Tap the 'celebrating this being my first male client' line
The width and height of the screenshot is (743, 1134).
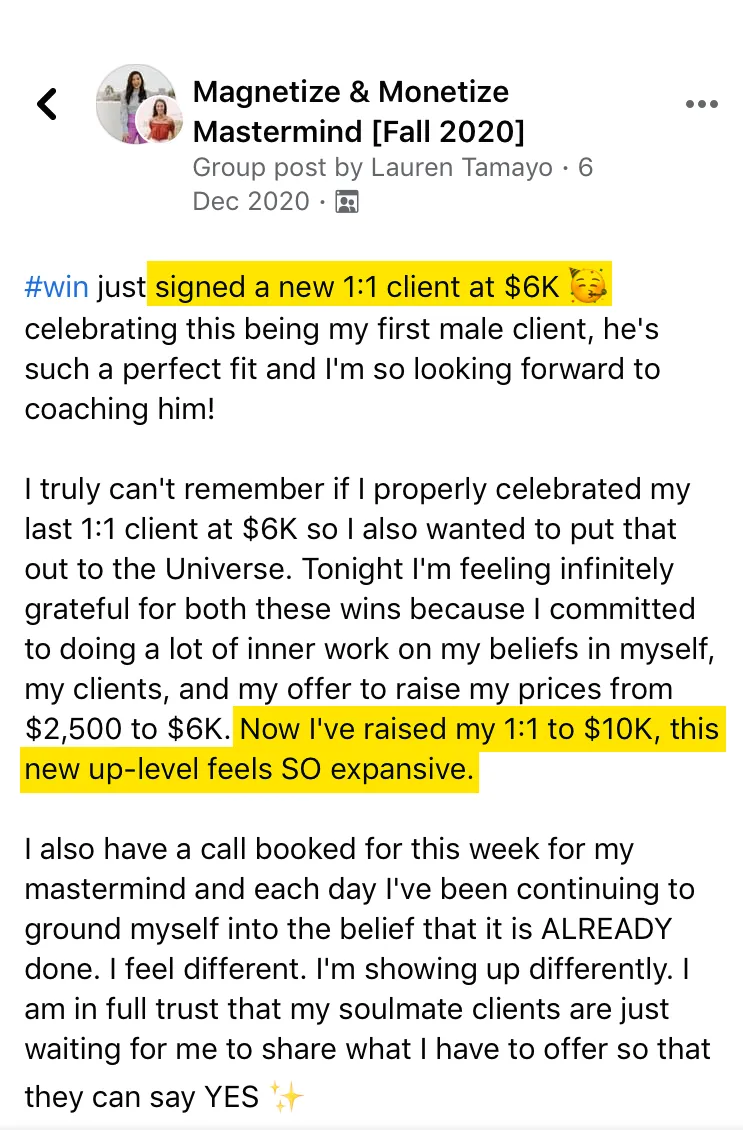point(341,329)
